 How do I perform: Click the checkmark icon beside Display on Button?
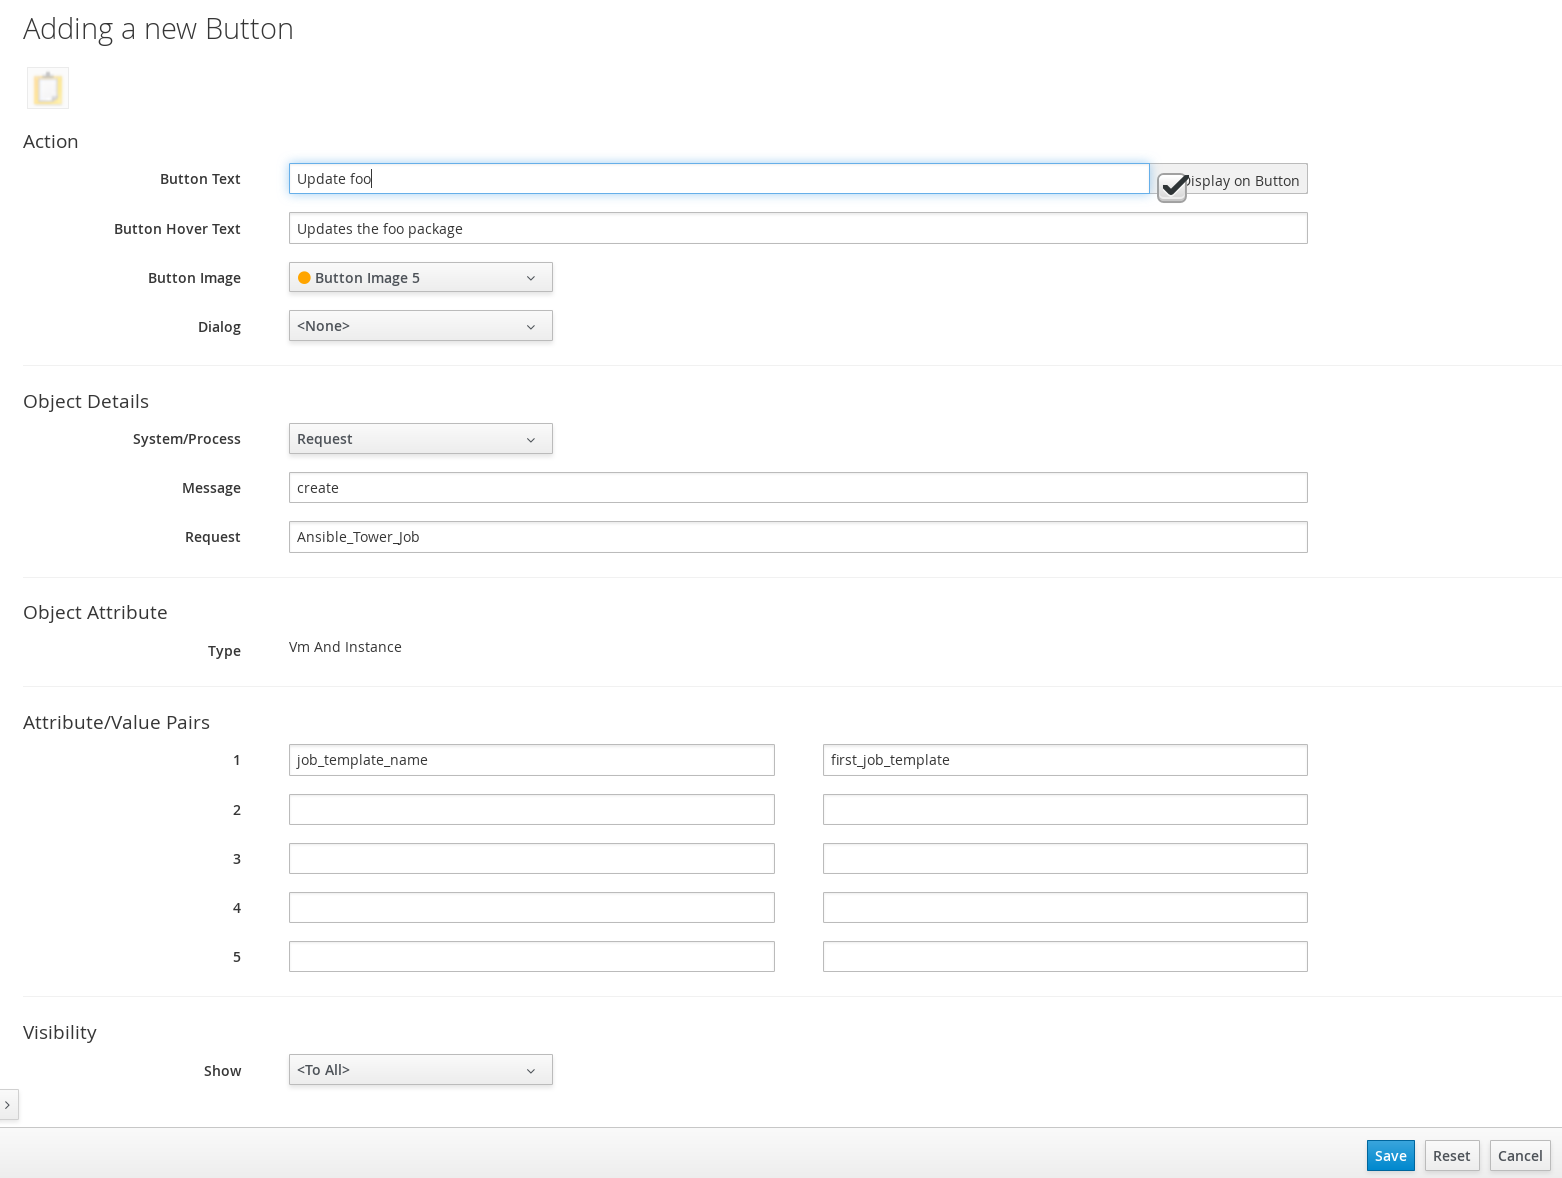click(1171, 187)
